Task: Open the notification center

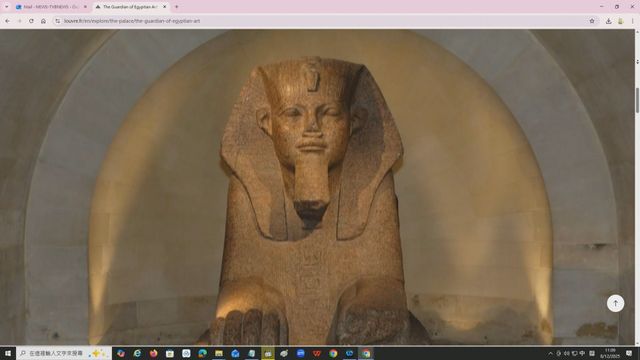Action: tap(629, 353)
